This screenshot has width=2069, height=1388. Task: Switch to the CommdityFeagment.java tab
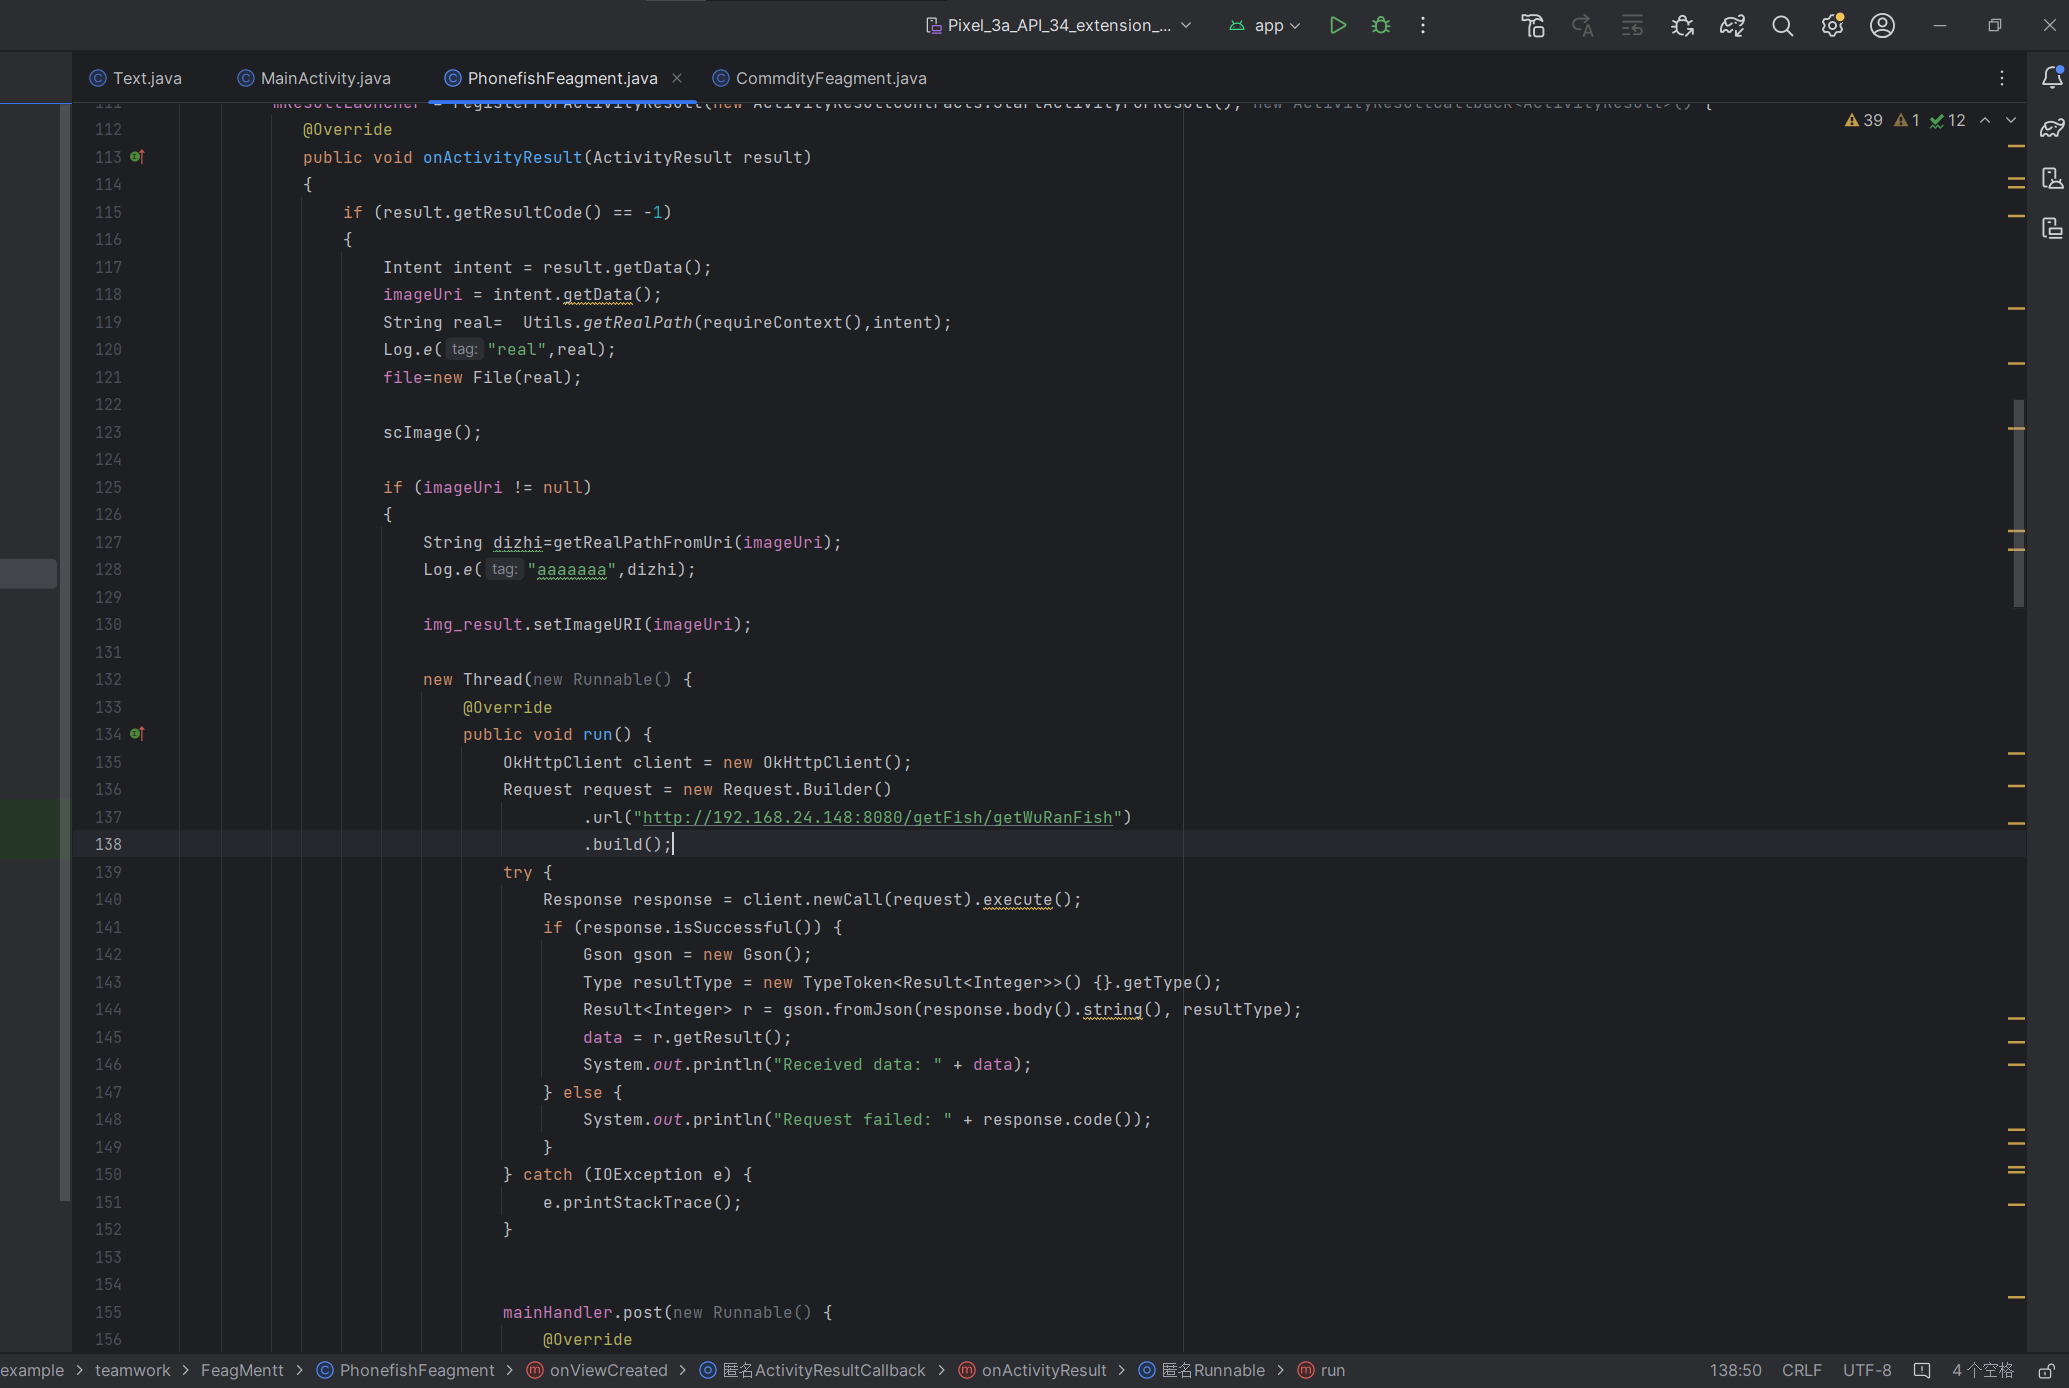click(830, 78)
